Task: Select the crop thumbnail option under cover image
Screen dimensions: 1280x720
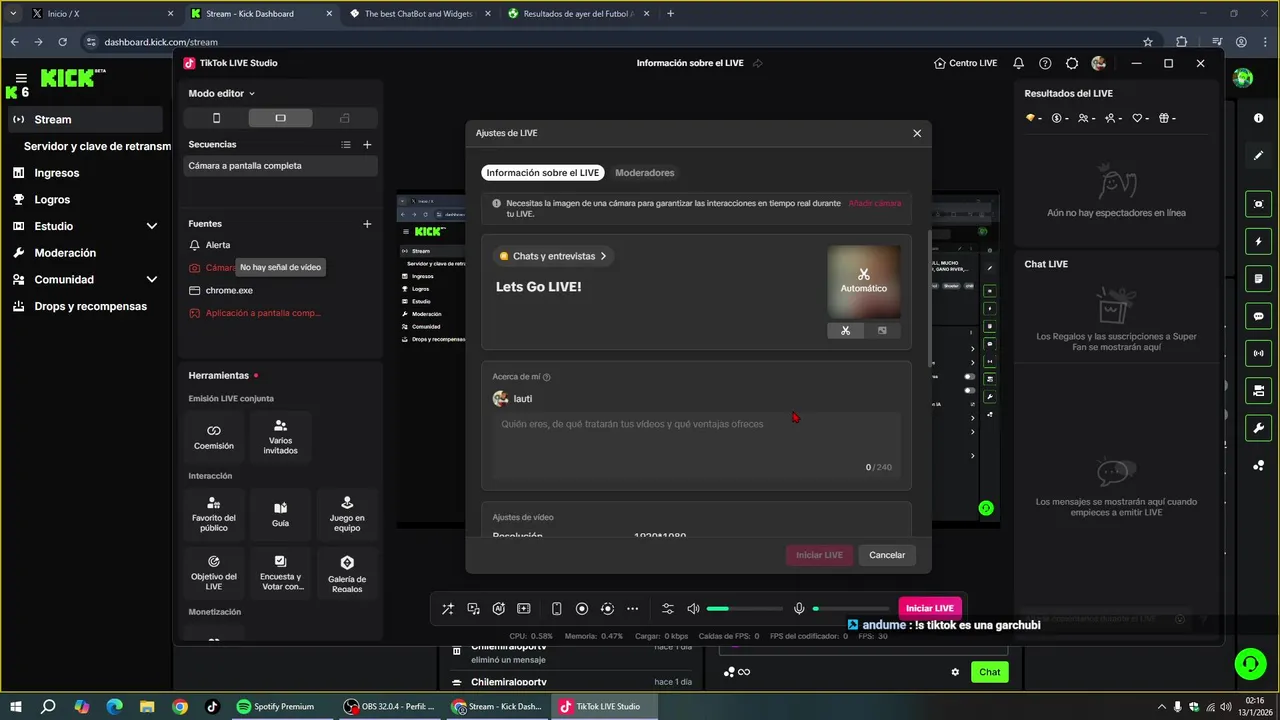Action: [845, 331]
